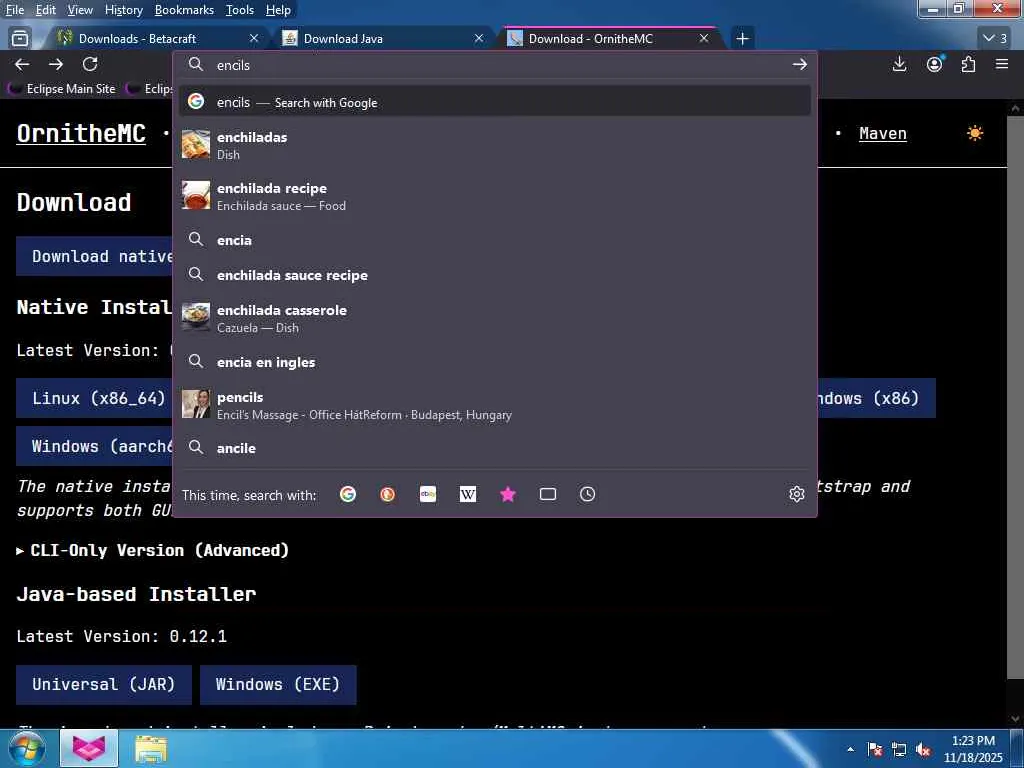Go forward with the forward arrow
The width and height of the screenshot is (1024, 768).
click(56, 64)
